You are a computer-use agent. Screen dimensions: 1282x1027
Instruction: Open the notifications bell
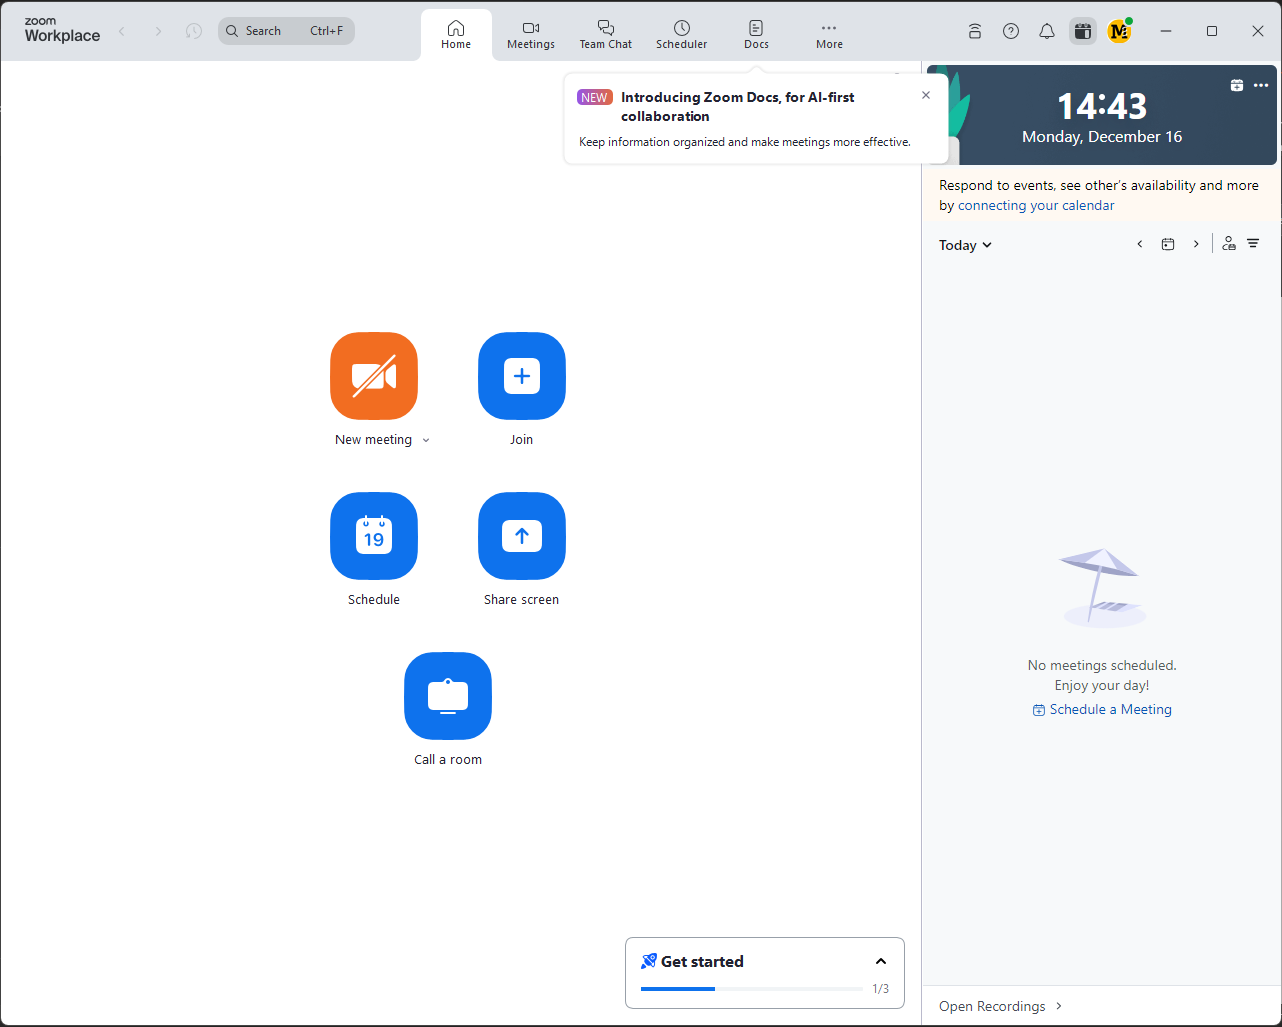1047,31
